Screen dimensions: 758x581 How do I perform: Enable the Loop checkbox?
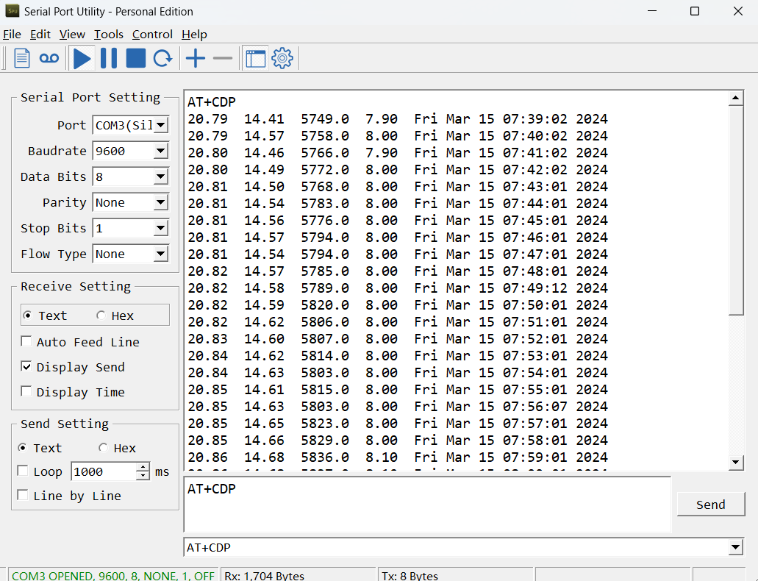pos(23,471)
